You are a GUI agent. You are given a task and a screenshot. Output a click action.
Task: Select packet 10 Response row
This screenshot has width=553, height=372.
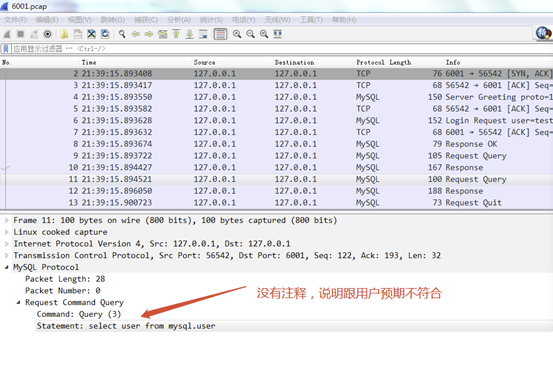[x=276, y=167]
